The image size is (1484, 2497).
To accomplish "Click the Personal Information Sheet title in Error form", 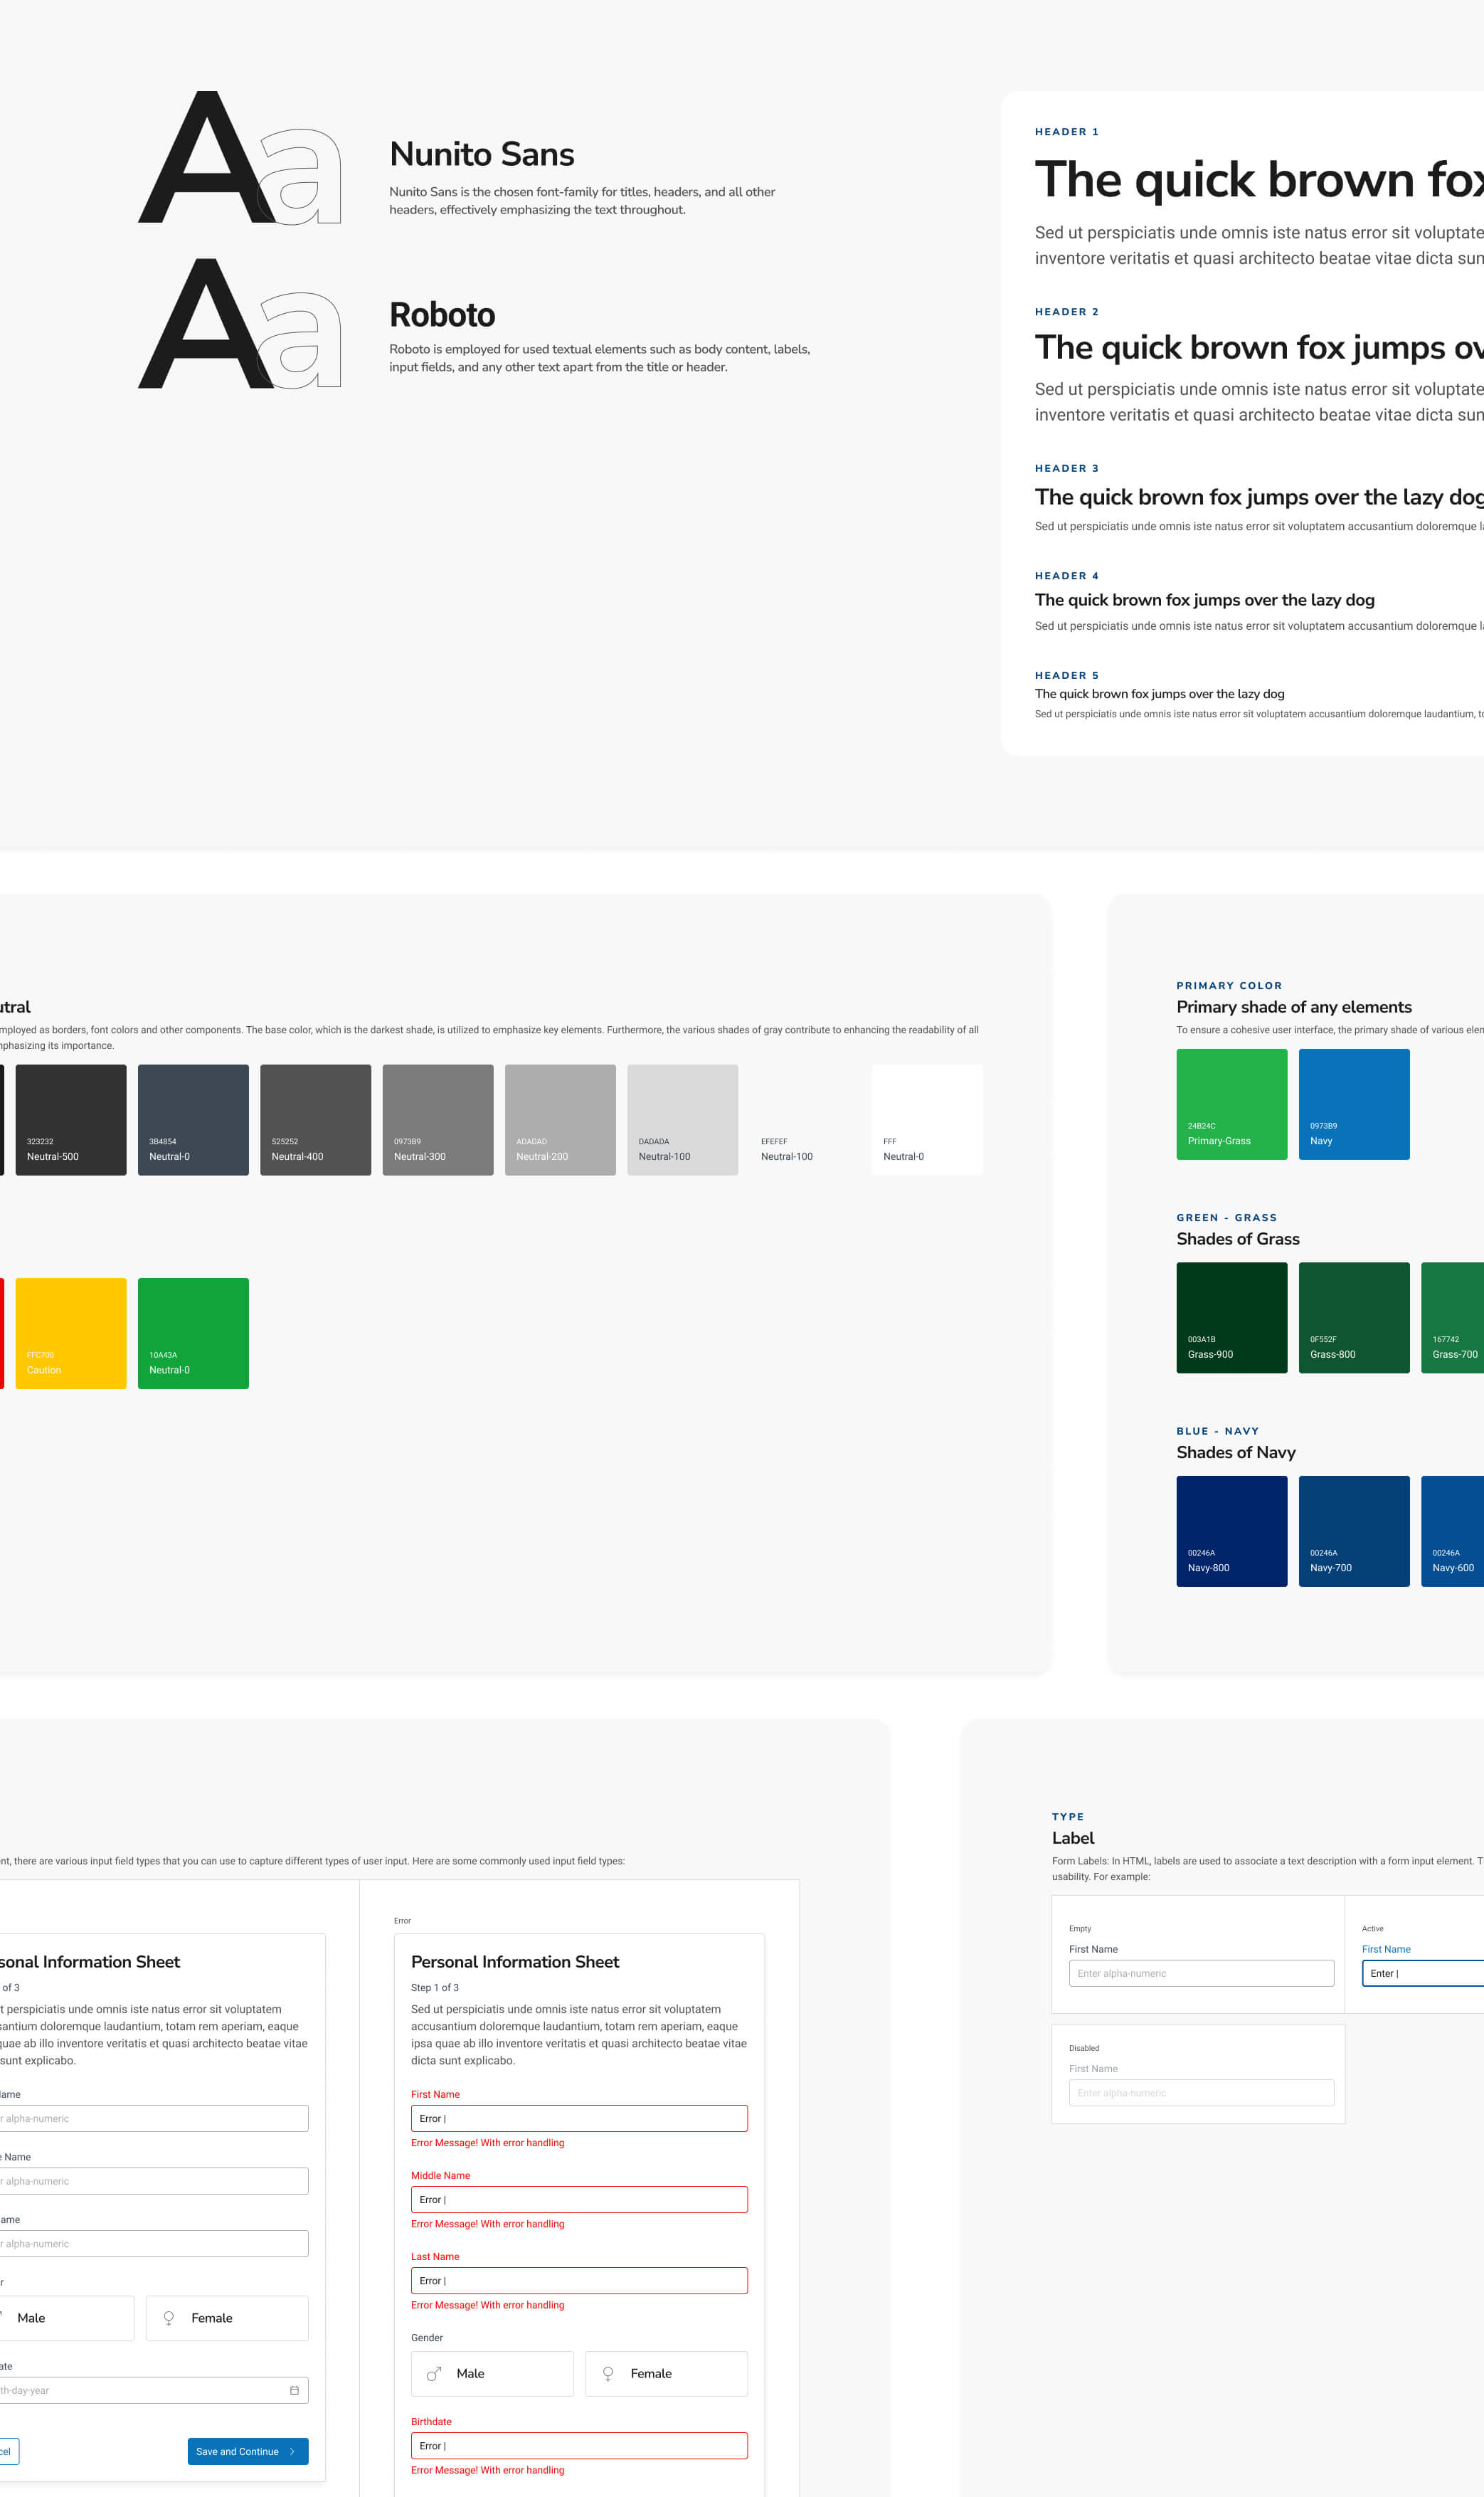I will click(x=515, y=1962).
